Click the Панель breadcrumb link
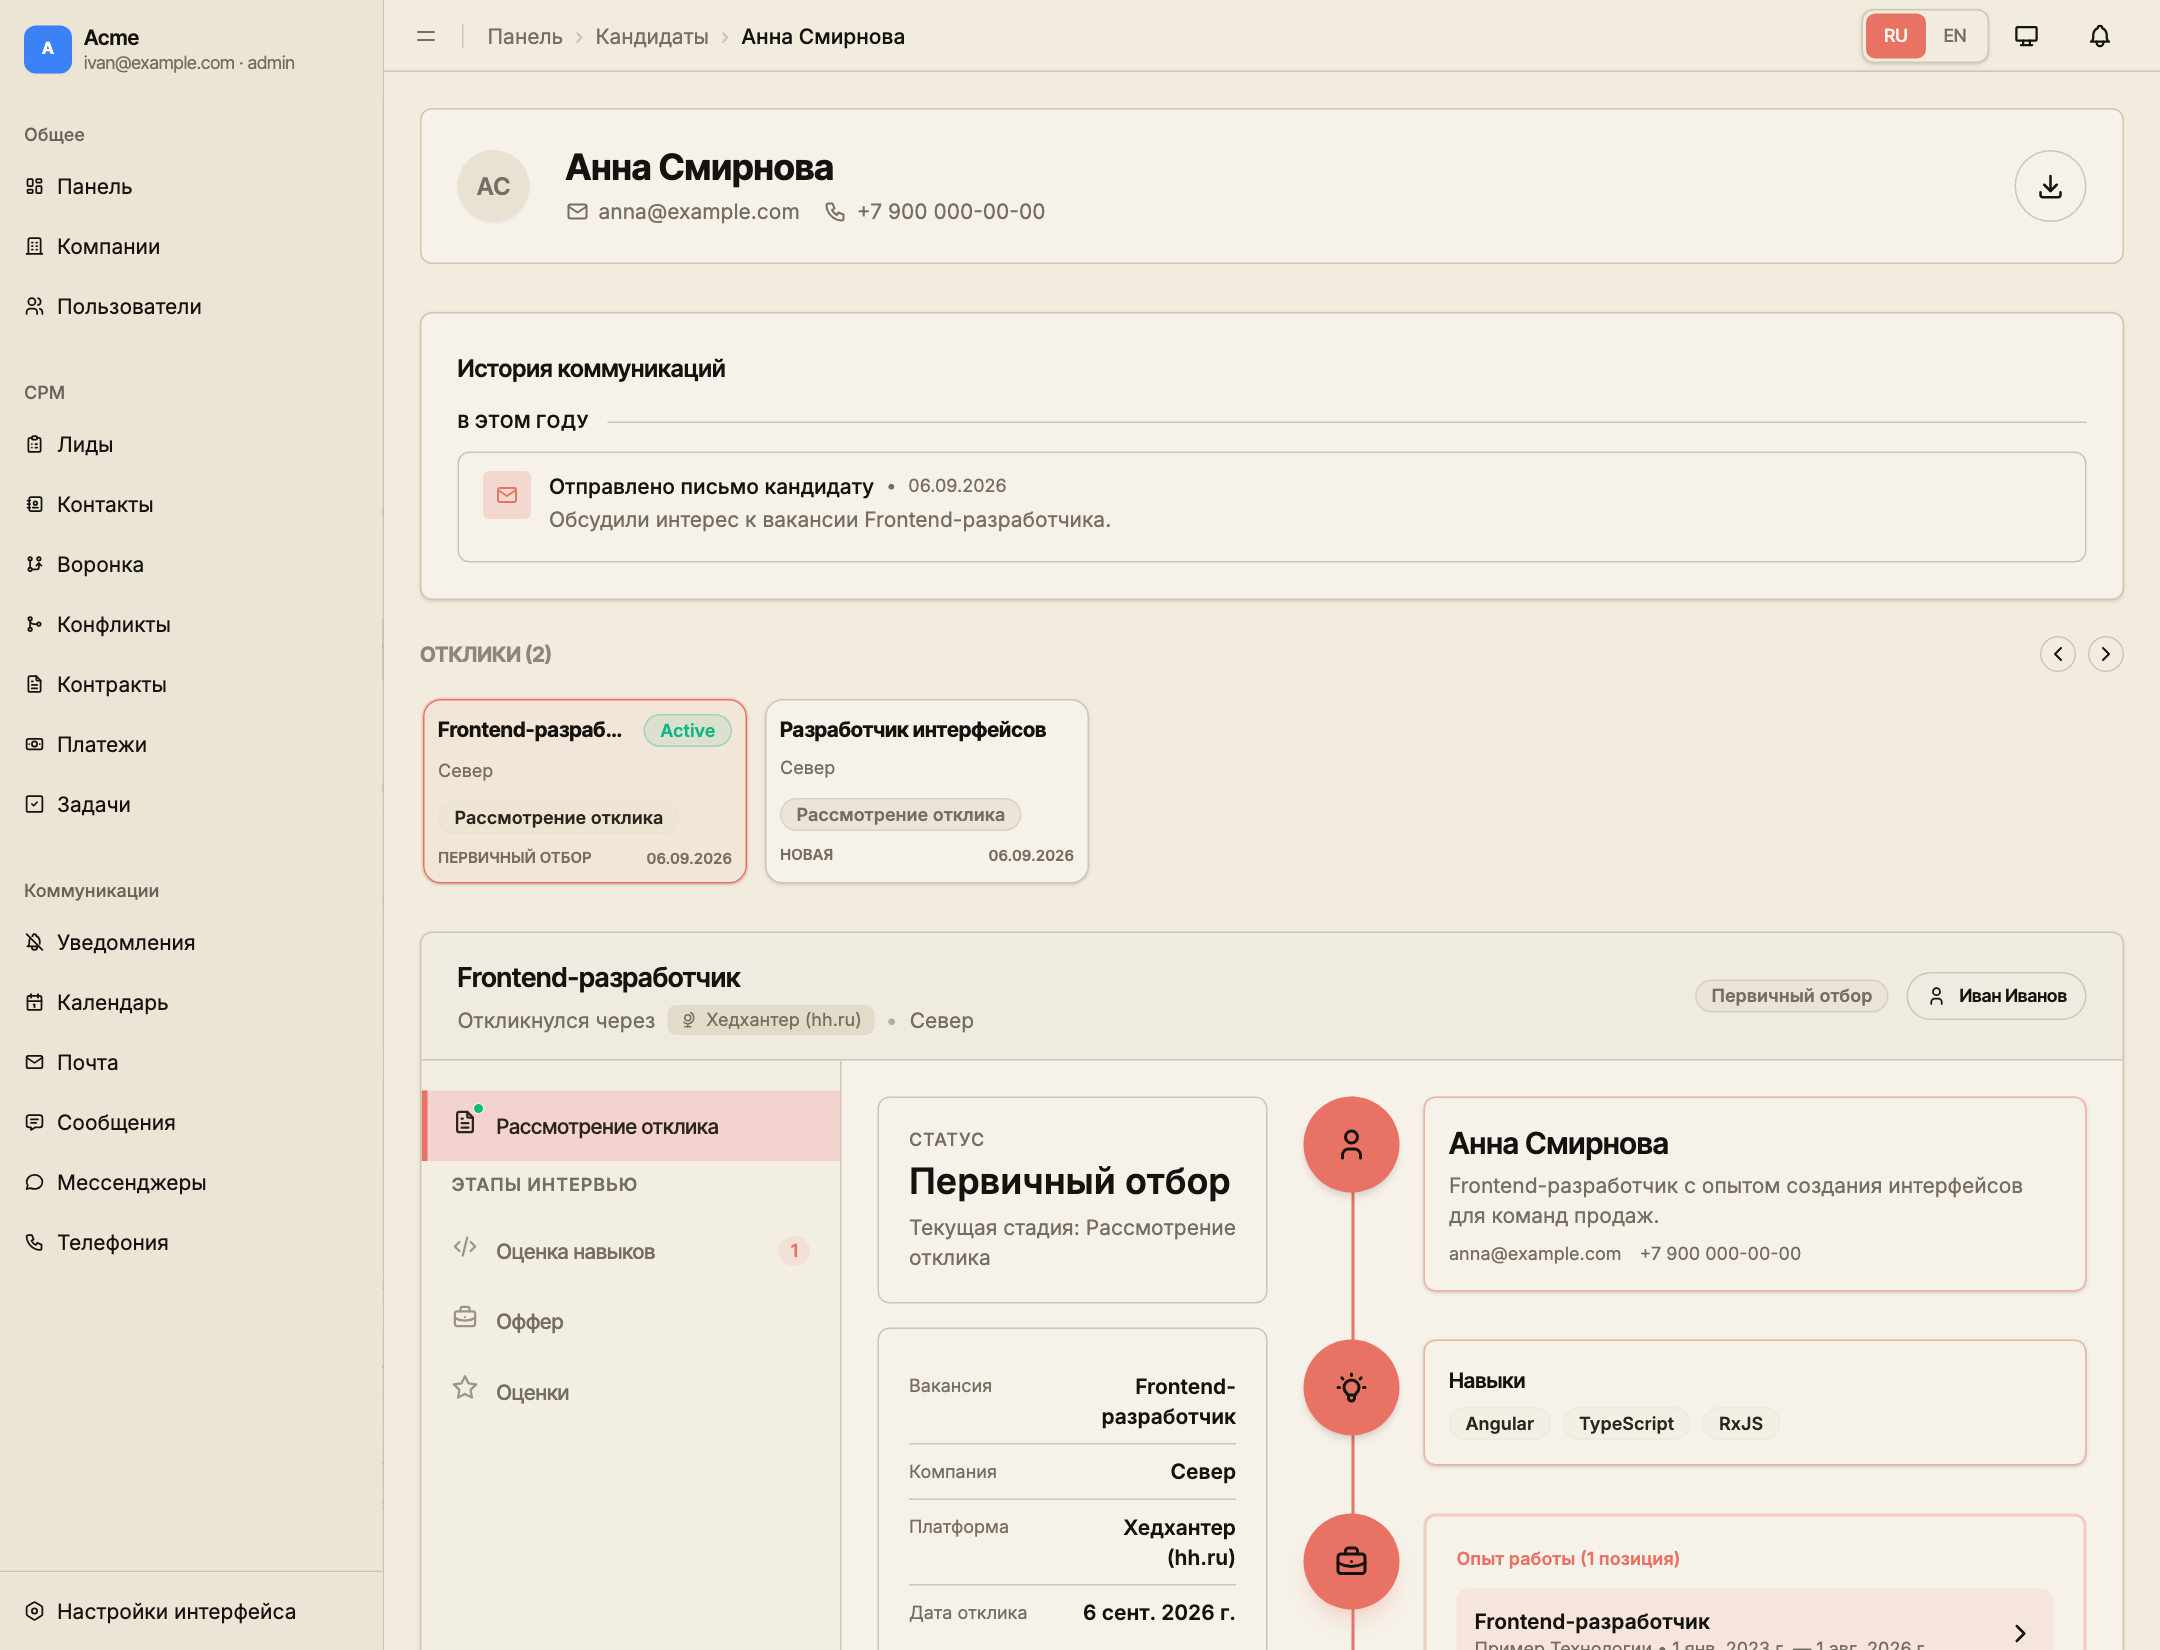Image resolution: width=2160 pixels, height=1650 pixels. (525, 37)
